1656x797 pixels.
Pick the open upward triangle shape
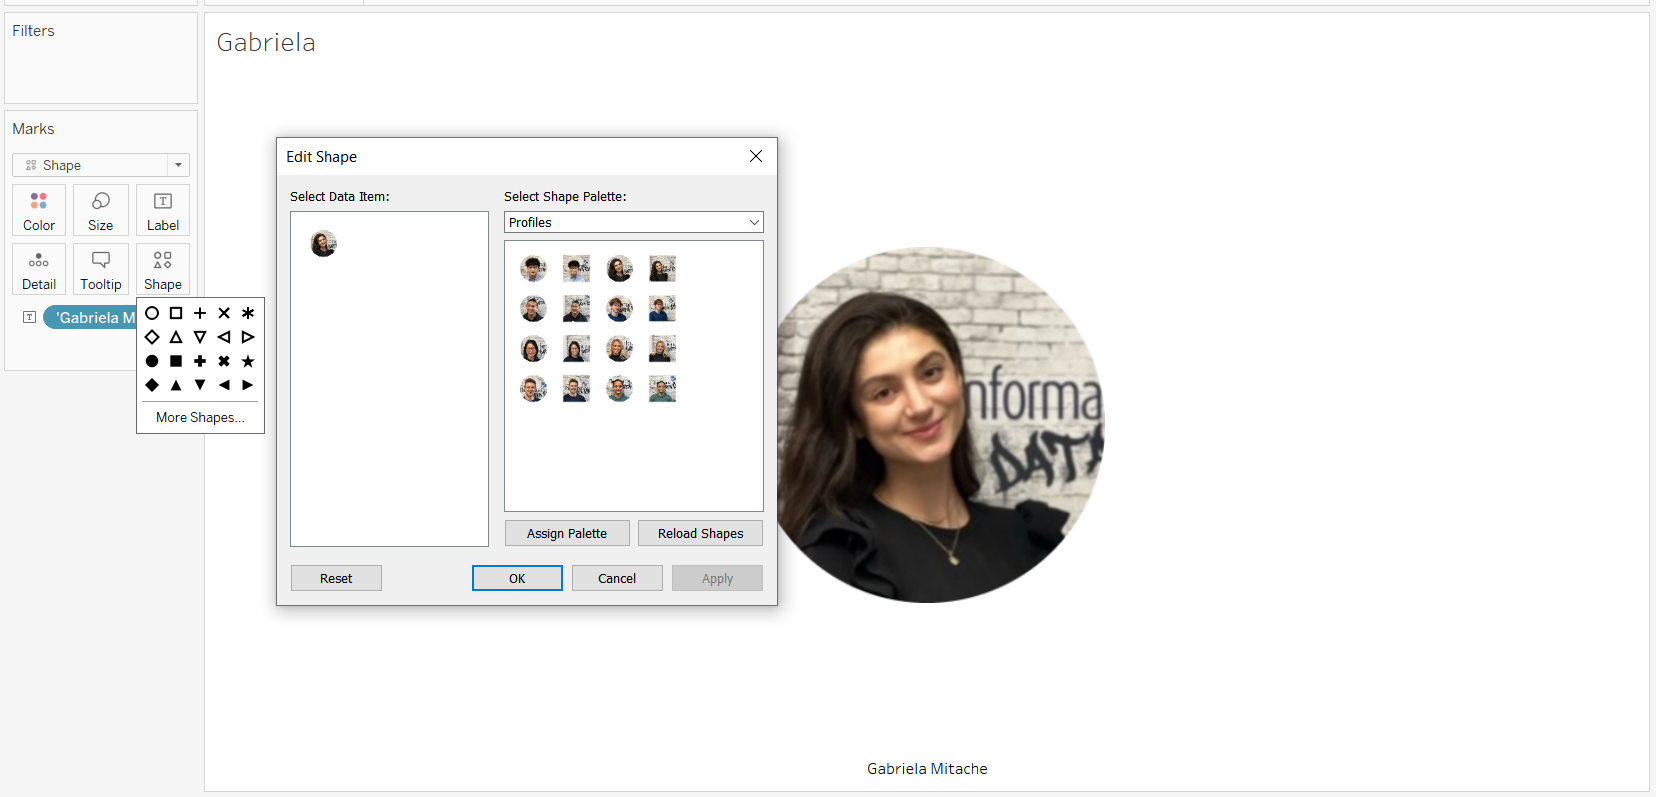click(x=176, y=337)
